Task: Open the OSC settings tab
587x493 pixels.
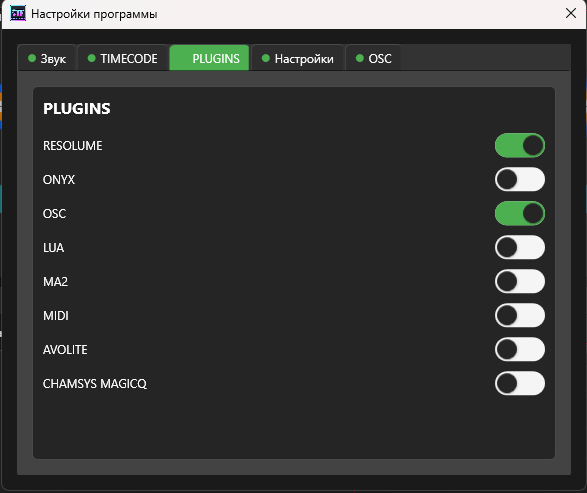Action: [x=373, y=58]
